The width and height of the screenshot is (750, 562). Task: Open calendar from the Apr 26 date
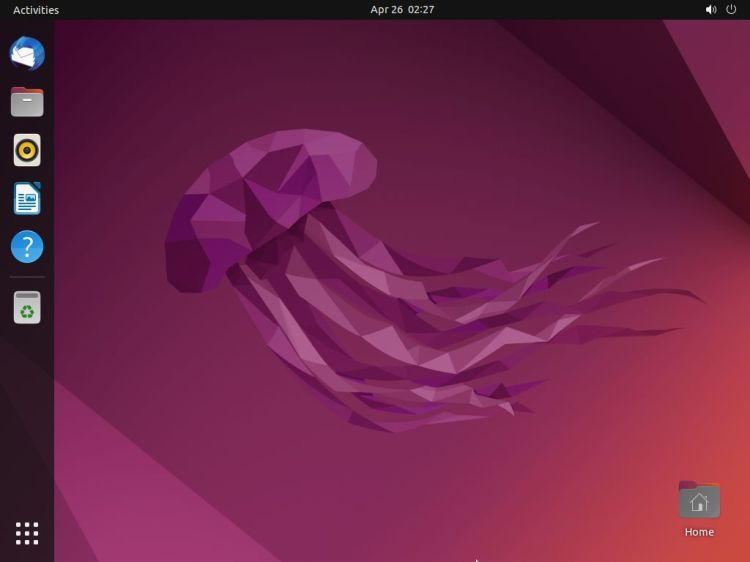(x=385, y=10)
